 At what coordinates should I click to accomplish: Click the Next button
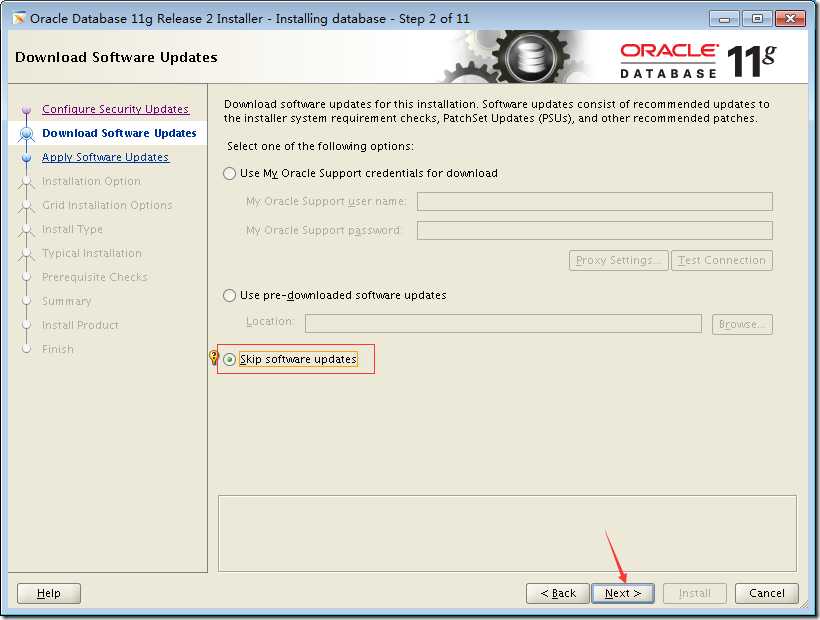click(622, 593)
